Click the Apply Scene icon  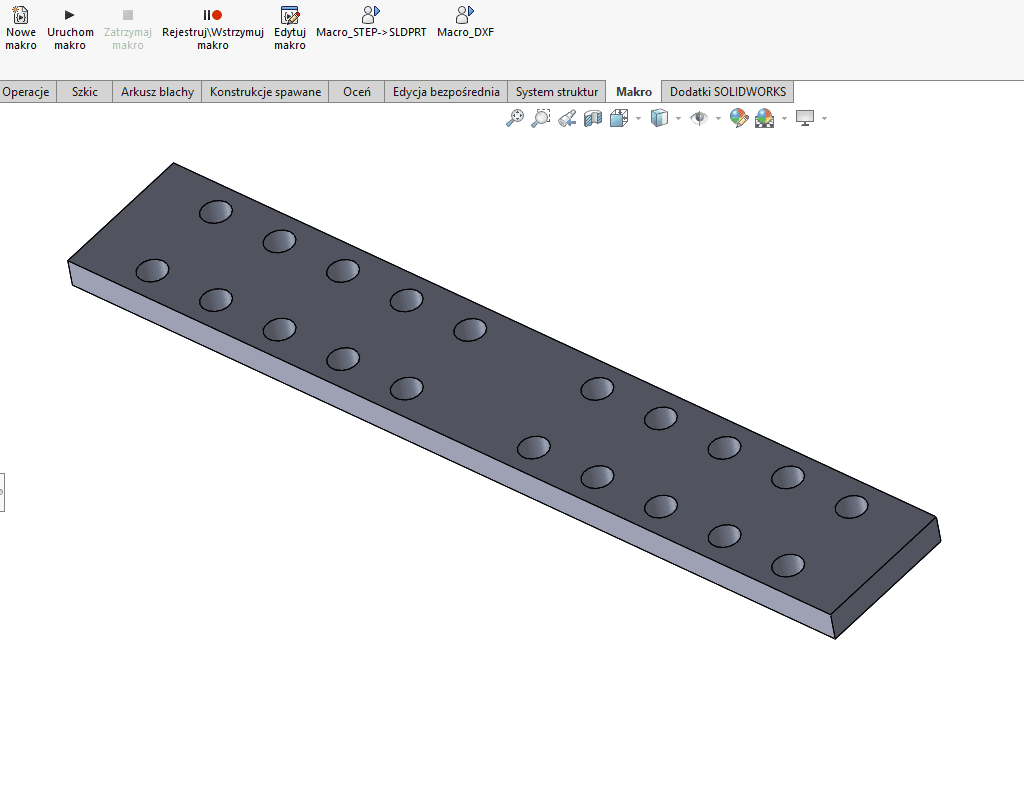pyautogui.click(x=765, y=118)
